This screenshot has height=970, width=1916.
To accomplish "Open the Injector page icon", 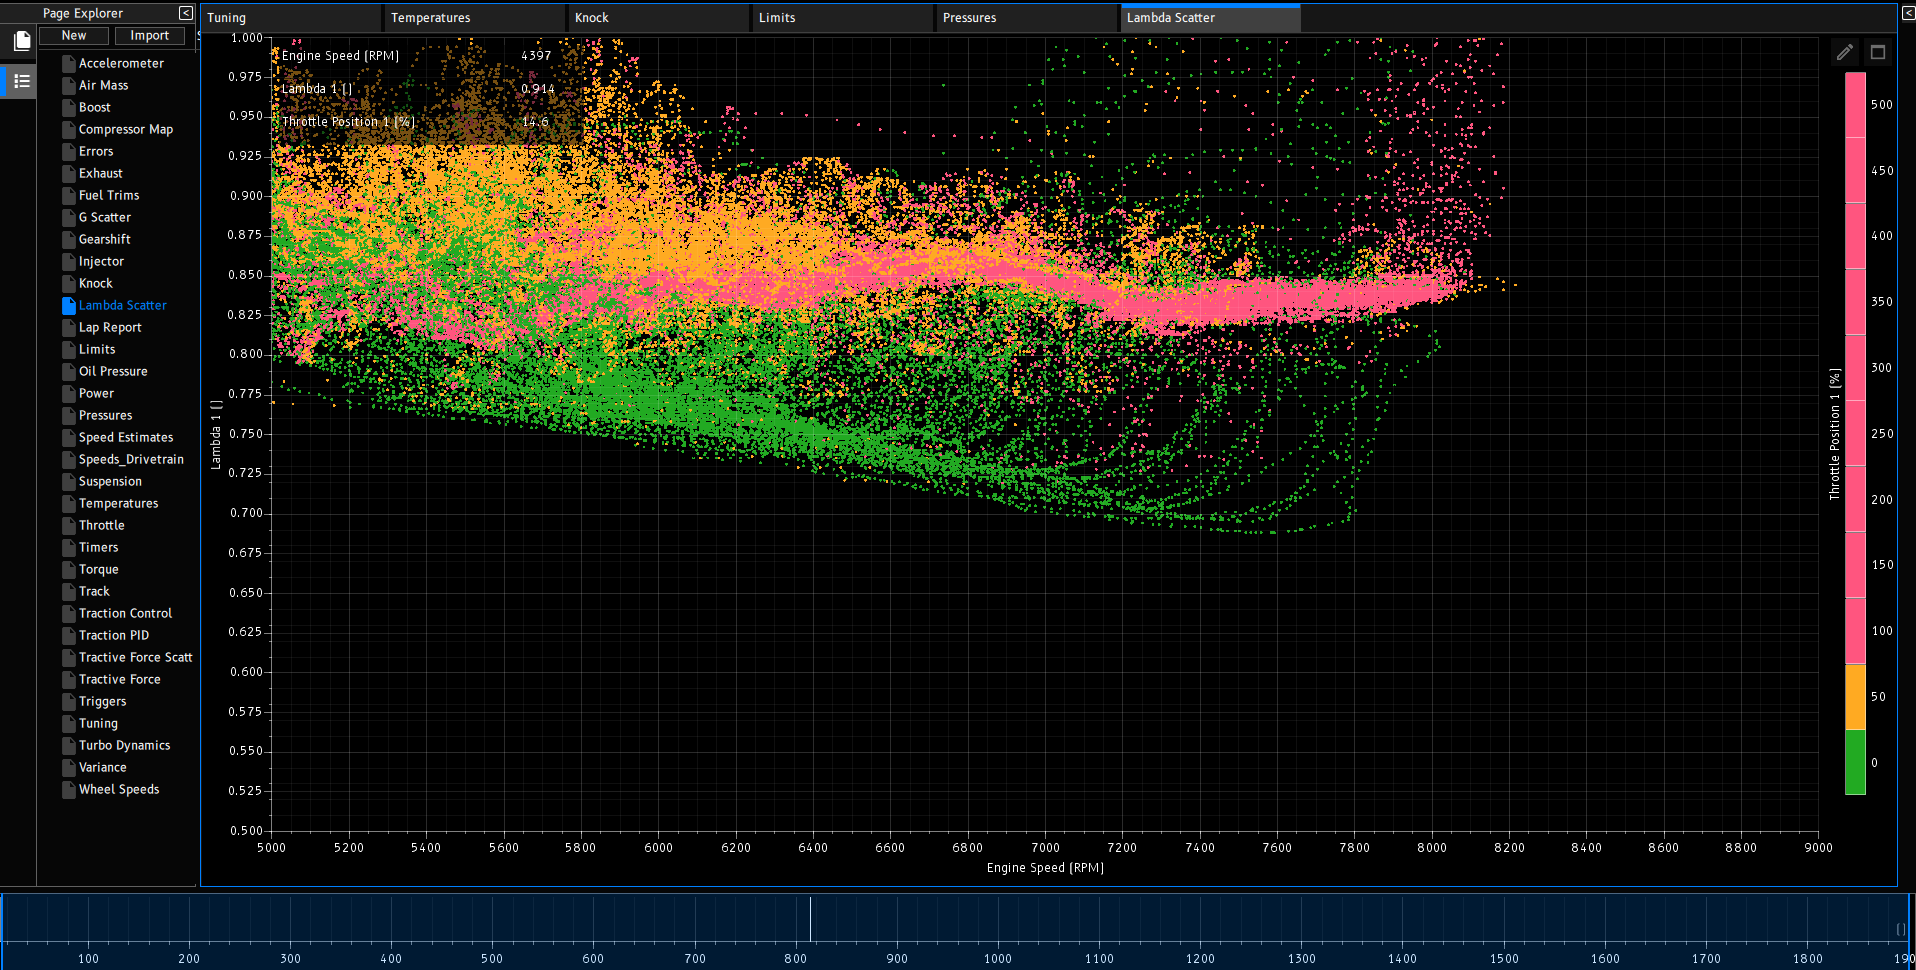I will [69, 261].
